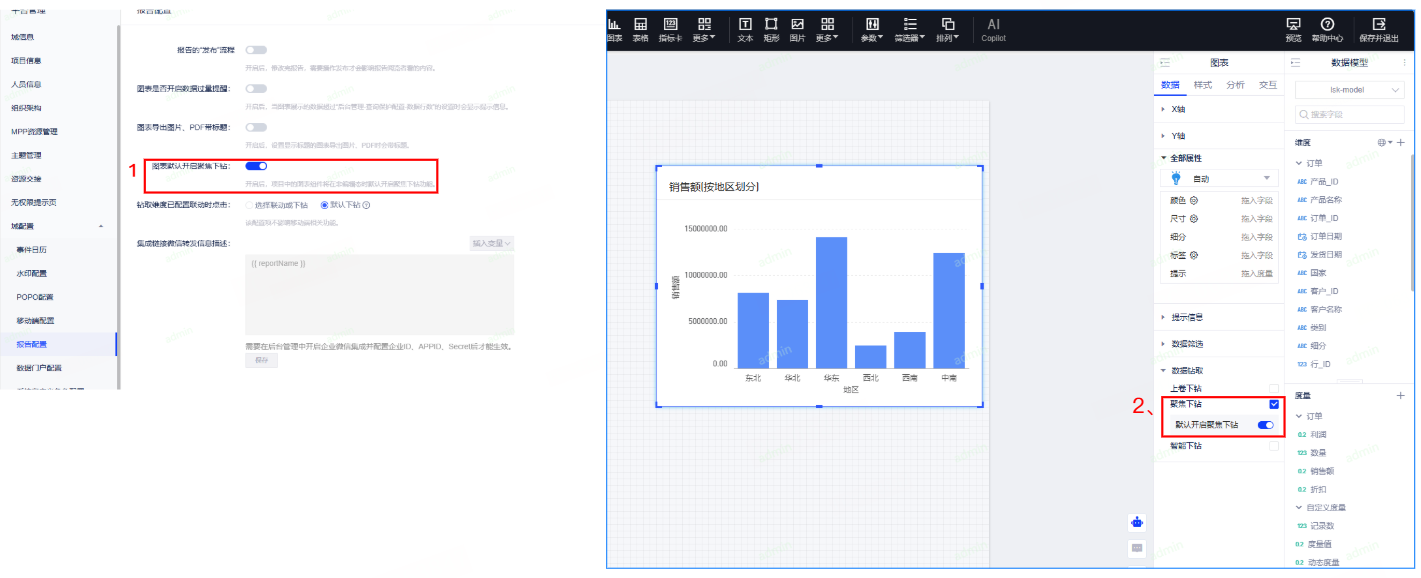Image resolution: width=1421 pixels, height=578 pixels.
Task: Click the 搜索字段 search field
Action: (1349, 115)
